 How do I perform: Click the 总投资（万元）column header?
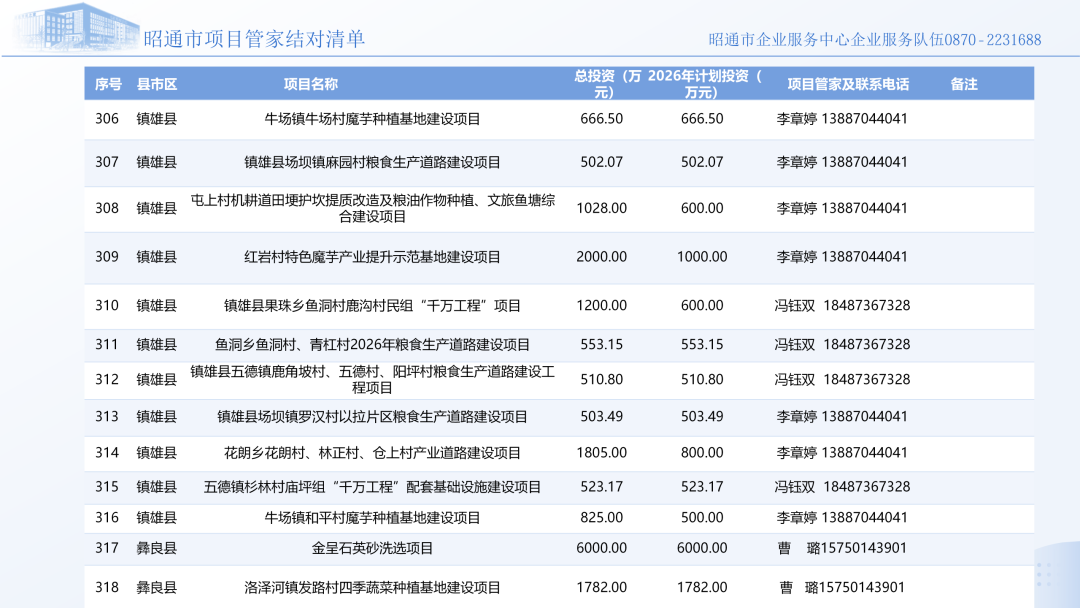tap(607, 84)
